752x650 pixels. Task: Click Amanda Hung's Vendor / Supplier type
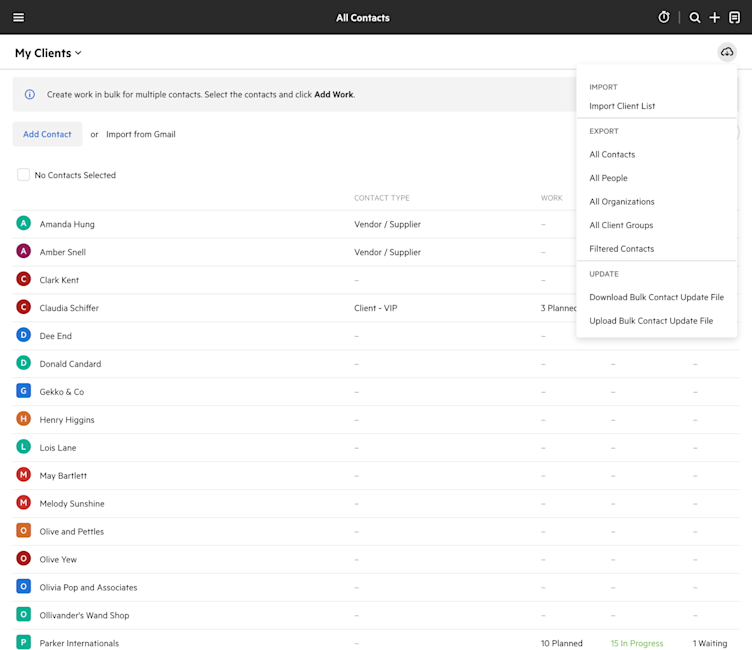tap(387, 224)
